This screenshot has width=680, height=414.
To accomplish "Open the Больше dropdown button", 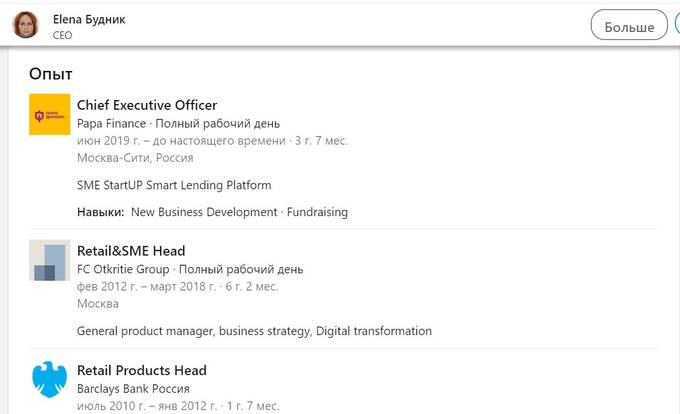I will click(629, 25).
